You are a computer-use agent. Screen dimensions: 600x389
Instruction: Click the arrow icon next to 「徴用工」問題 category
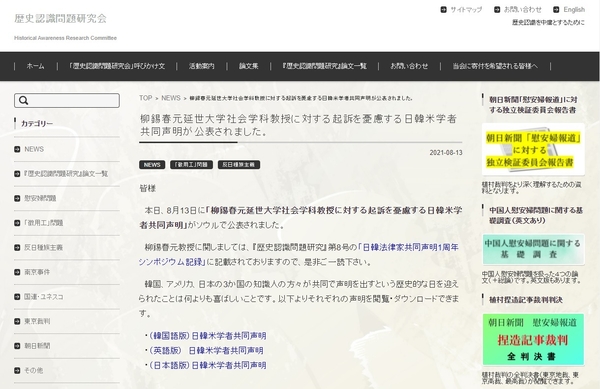tap(17, 223)
